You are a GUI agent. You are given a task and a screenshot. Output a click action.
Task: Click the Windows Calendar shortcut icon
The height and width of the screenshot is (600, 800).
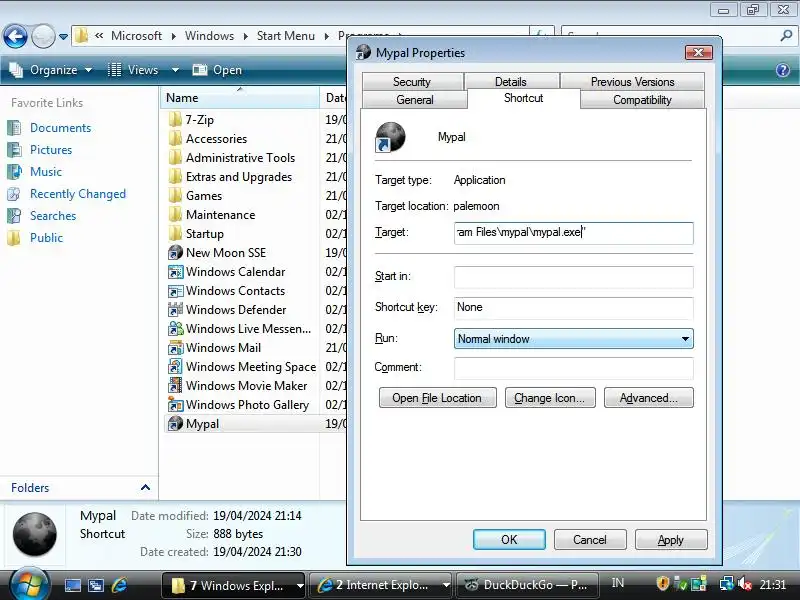click(175, 272)
